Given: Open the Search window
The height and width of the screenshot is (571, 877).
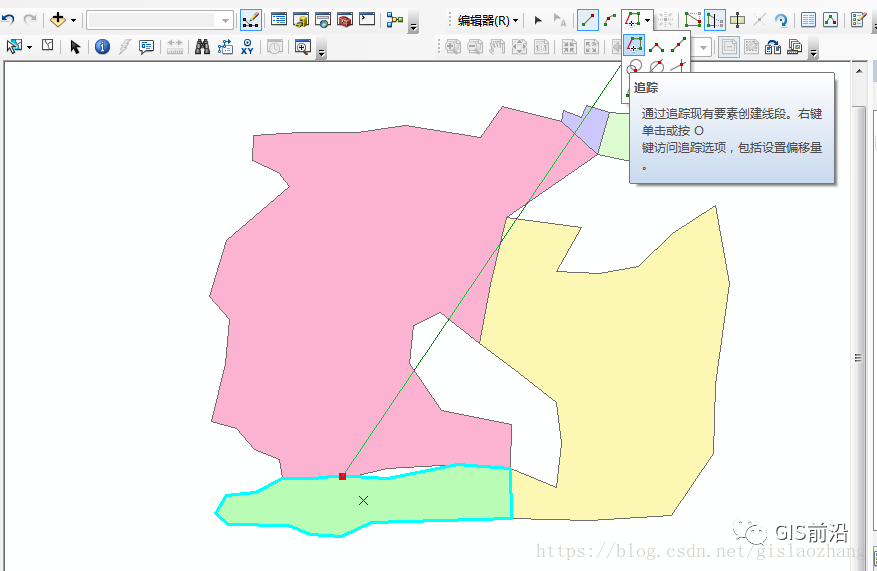Looking at the screenshot, I should click(323, 20).
